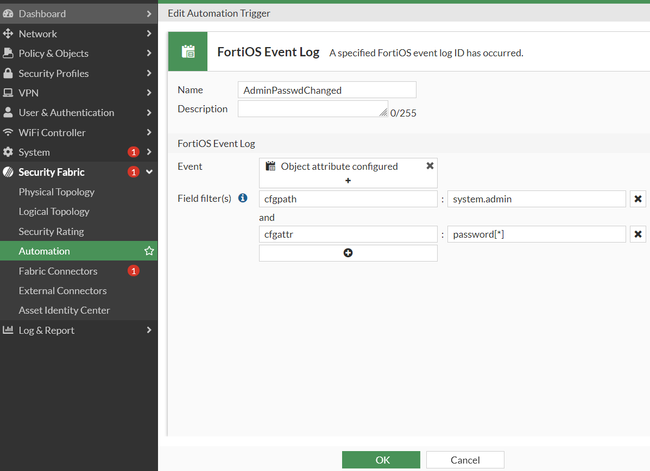Click the cfgattr filter field

[x=348, y=234]
